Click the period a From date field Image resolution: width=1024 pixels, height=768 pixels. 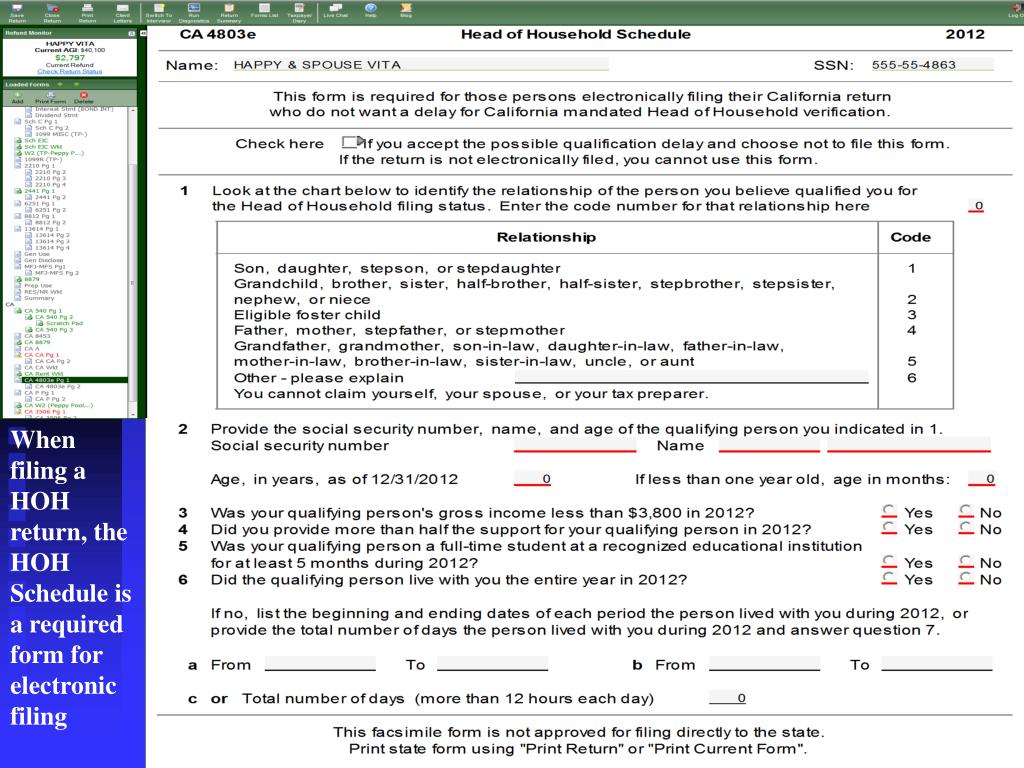[320, 664]
